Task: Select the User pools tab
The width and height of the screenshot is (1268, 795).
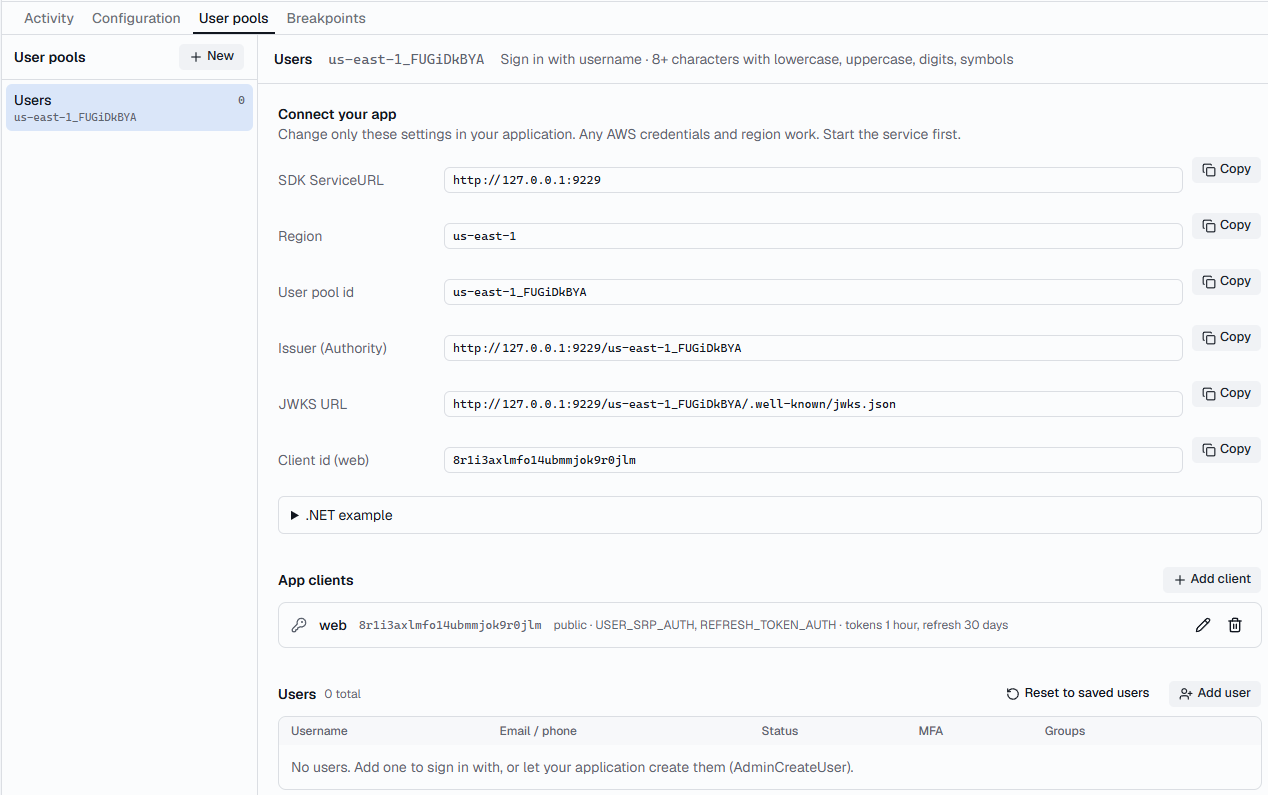Action: pos(234,18)
